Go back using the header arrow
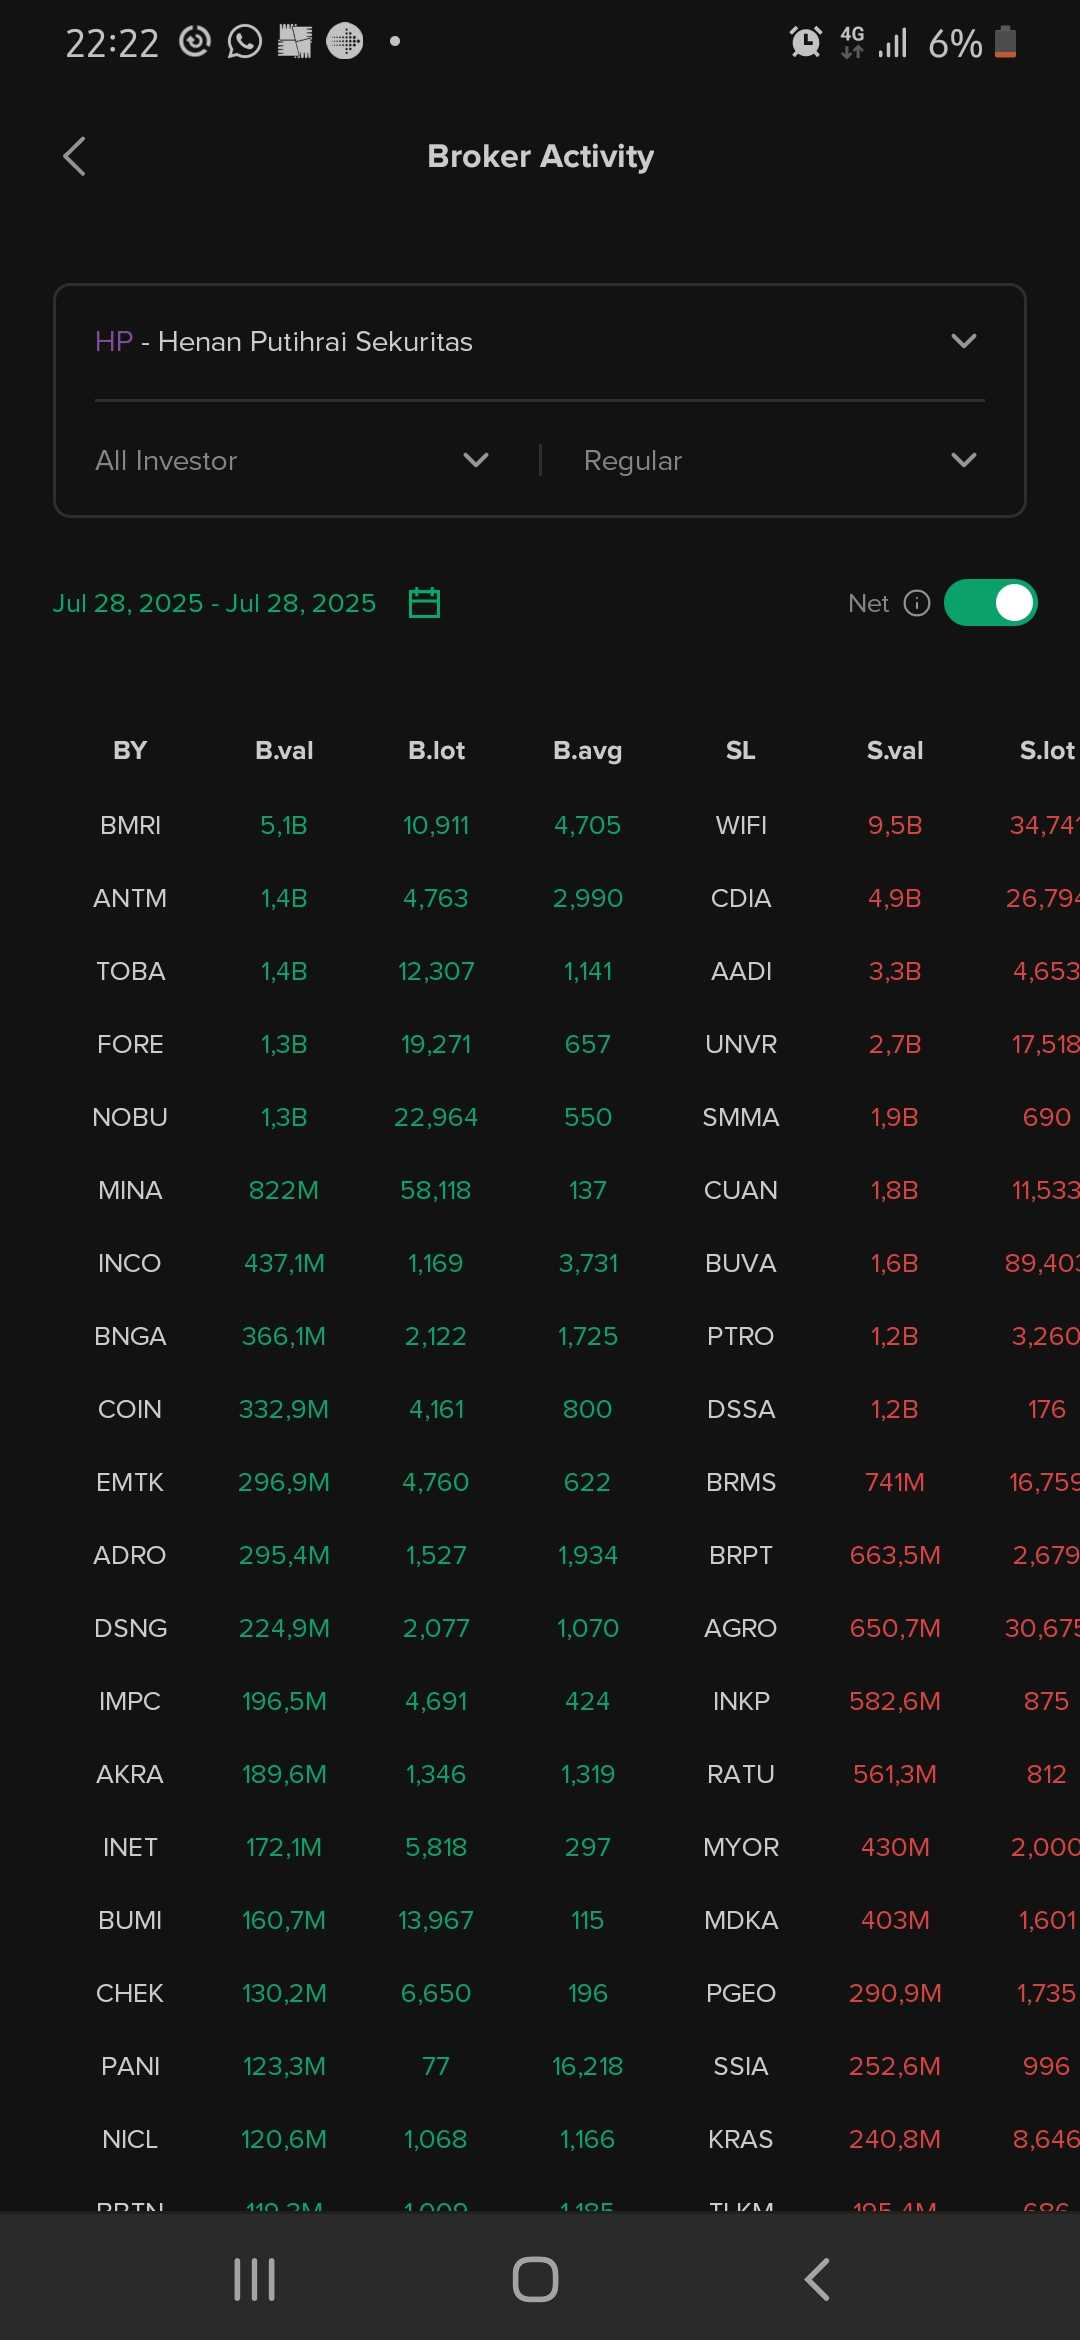1080x2340 pixels. click(75, 156)
